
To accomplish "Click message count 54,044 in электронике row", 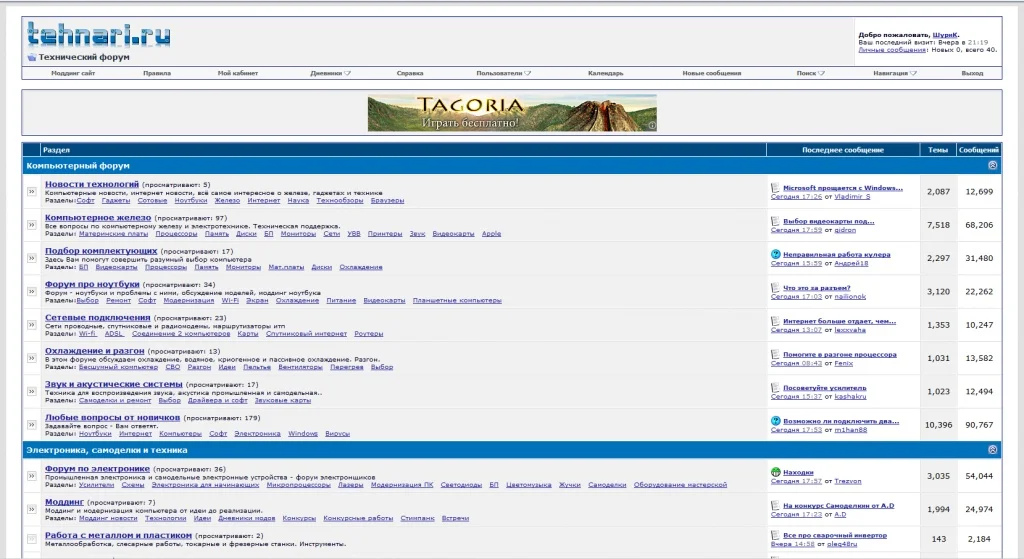I will pos(979,476).
